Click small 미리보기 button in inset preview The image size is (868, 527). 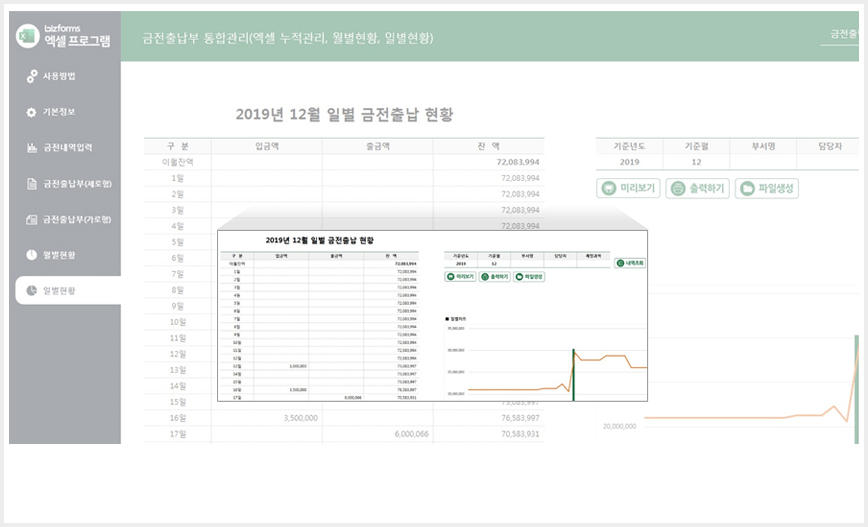(461, 276)
